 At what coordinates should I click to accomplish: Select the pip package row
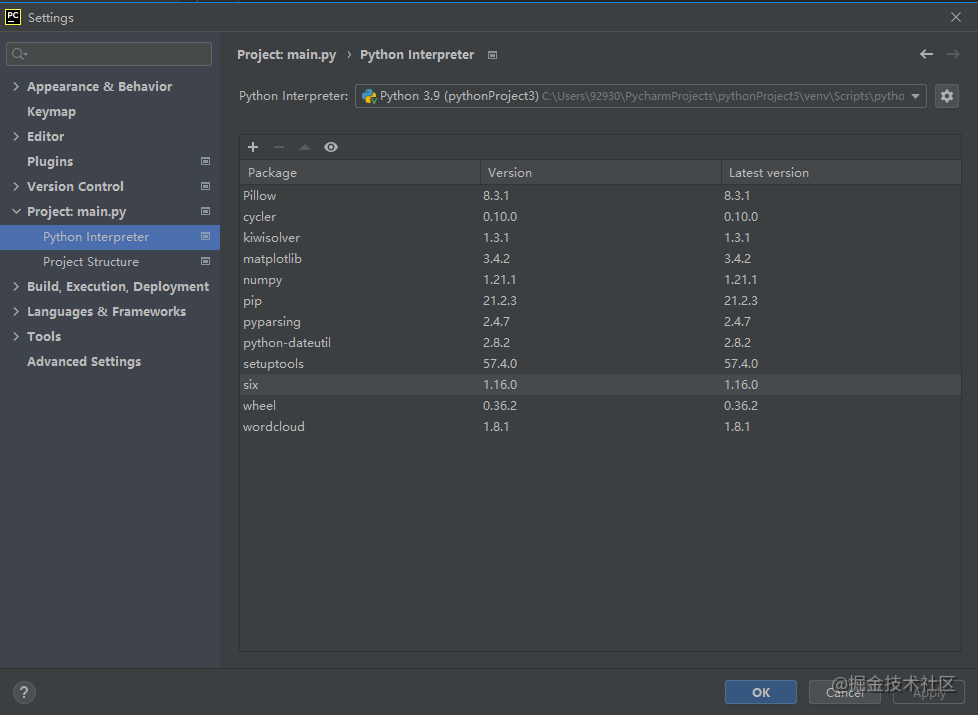(600, 301)
